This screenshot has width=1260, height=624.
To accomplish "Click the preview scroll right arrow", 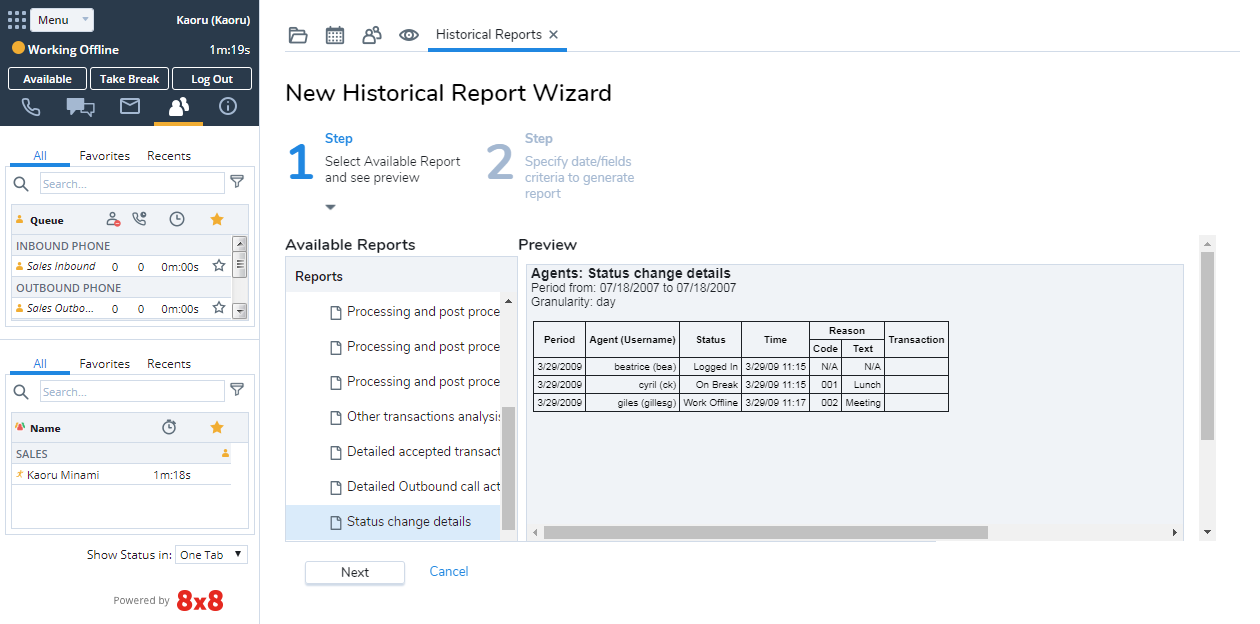I will pos(1175,533).
